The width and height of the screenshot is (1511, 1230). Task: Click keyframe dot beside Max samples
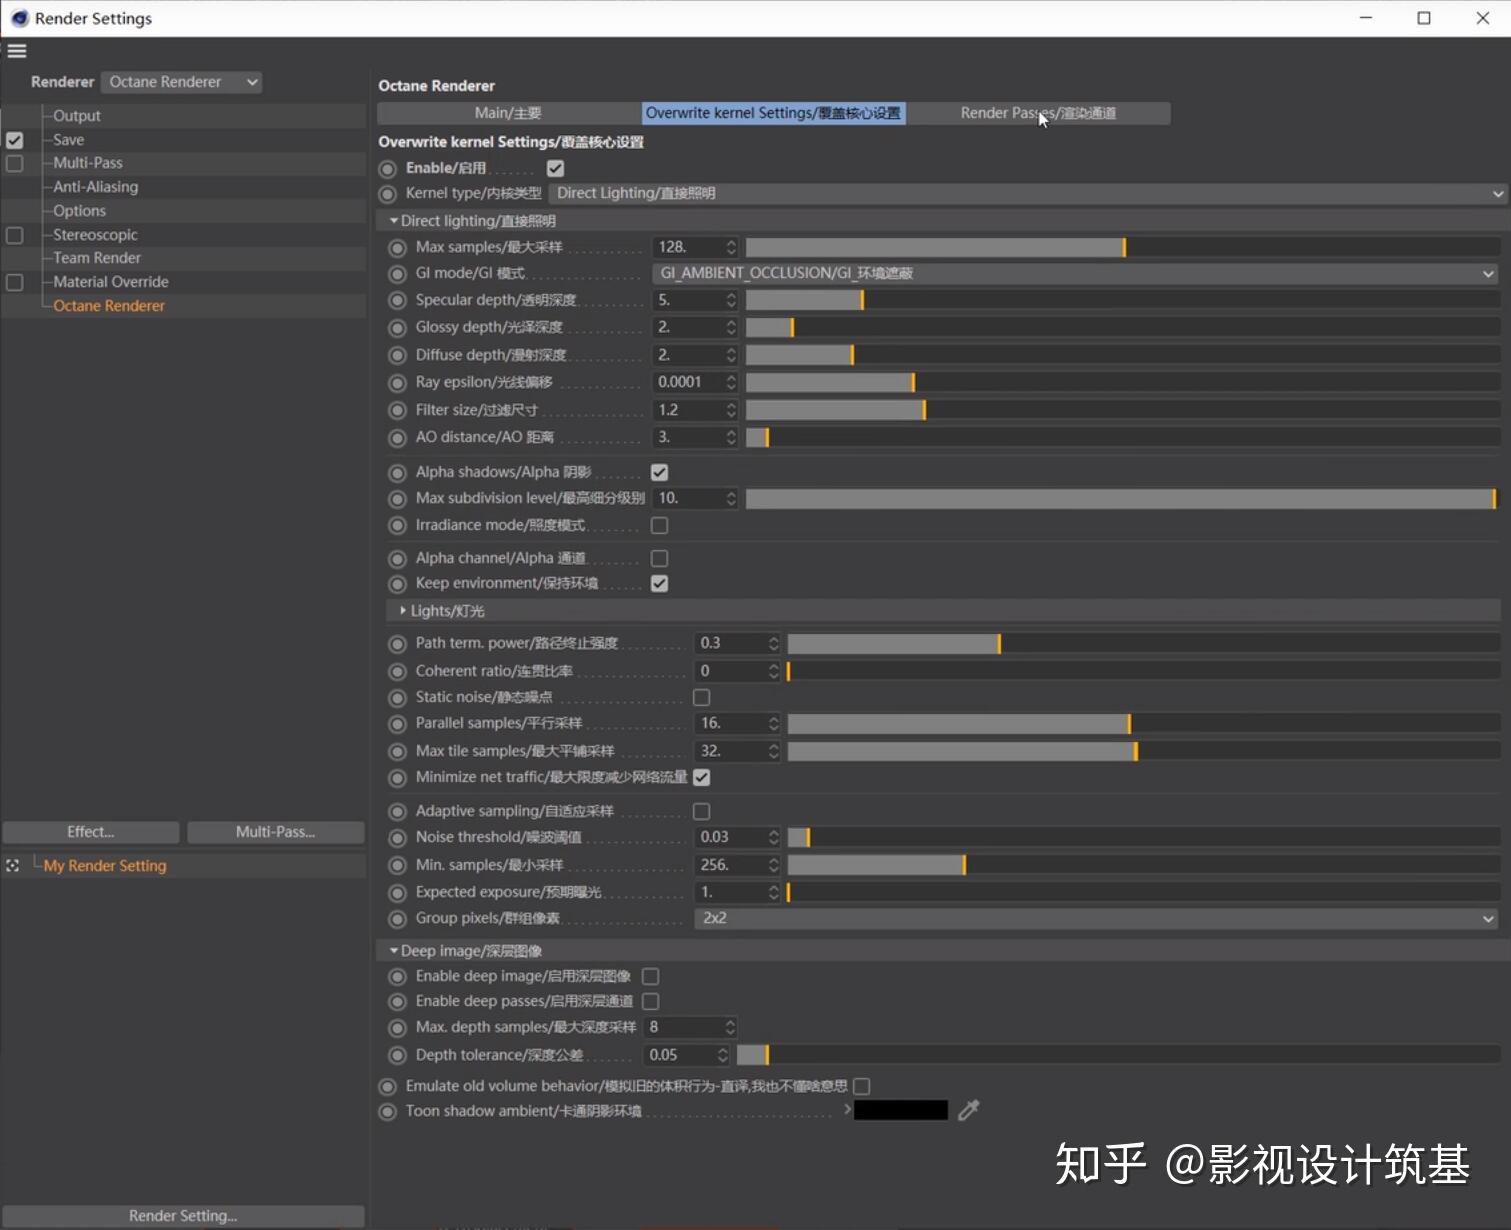click(397, 248)
